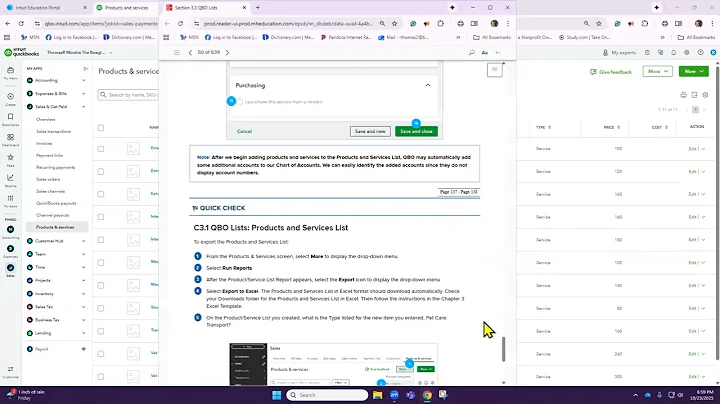
Task: Open File Explorer from the taskbar
Action: point(377,395)
